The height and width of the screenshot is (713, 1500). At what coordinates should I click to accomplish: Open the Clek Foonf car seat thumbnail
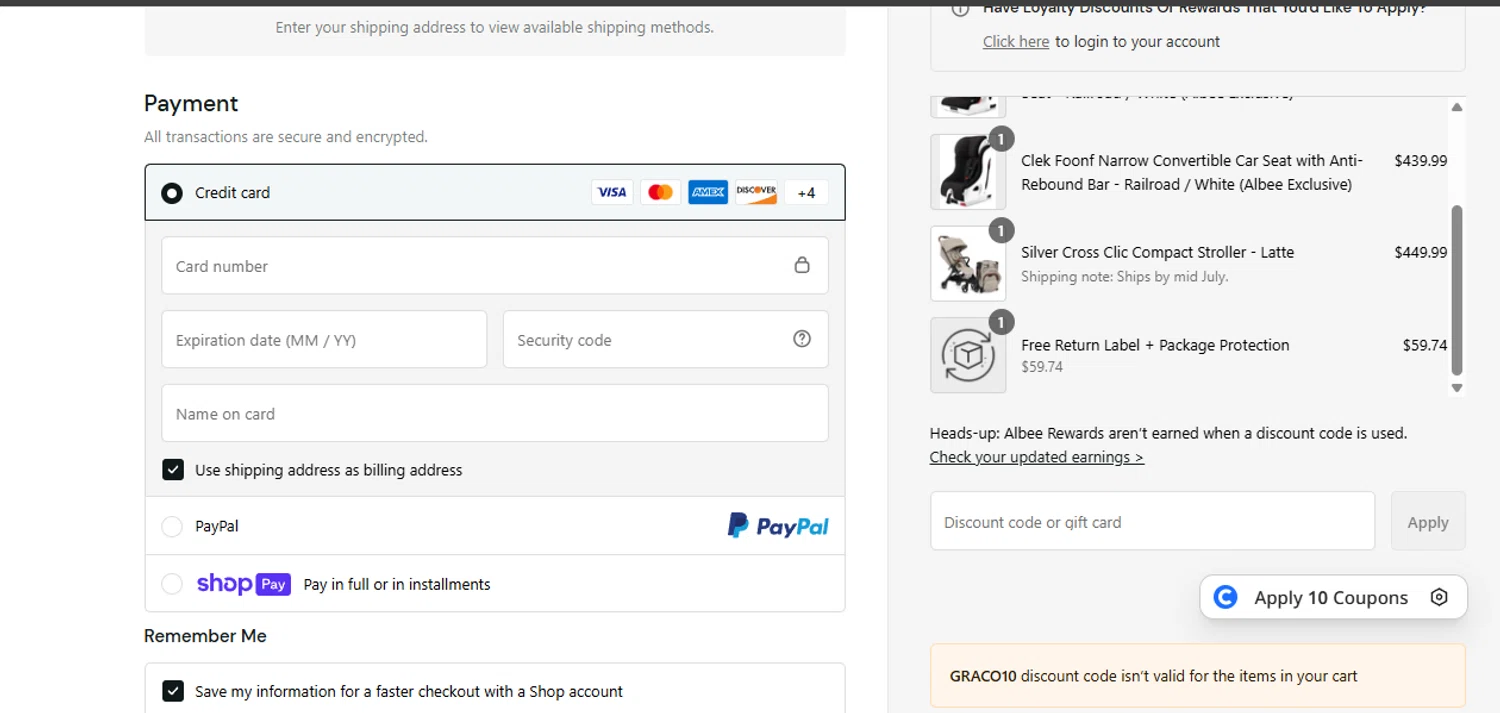pyautogui.click(x=968, y=171)
